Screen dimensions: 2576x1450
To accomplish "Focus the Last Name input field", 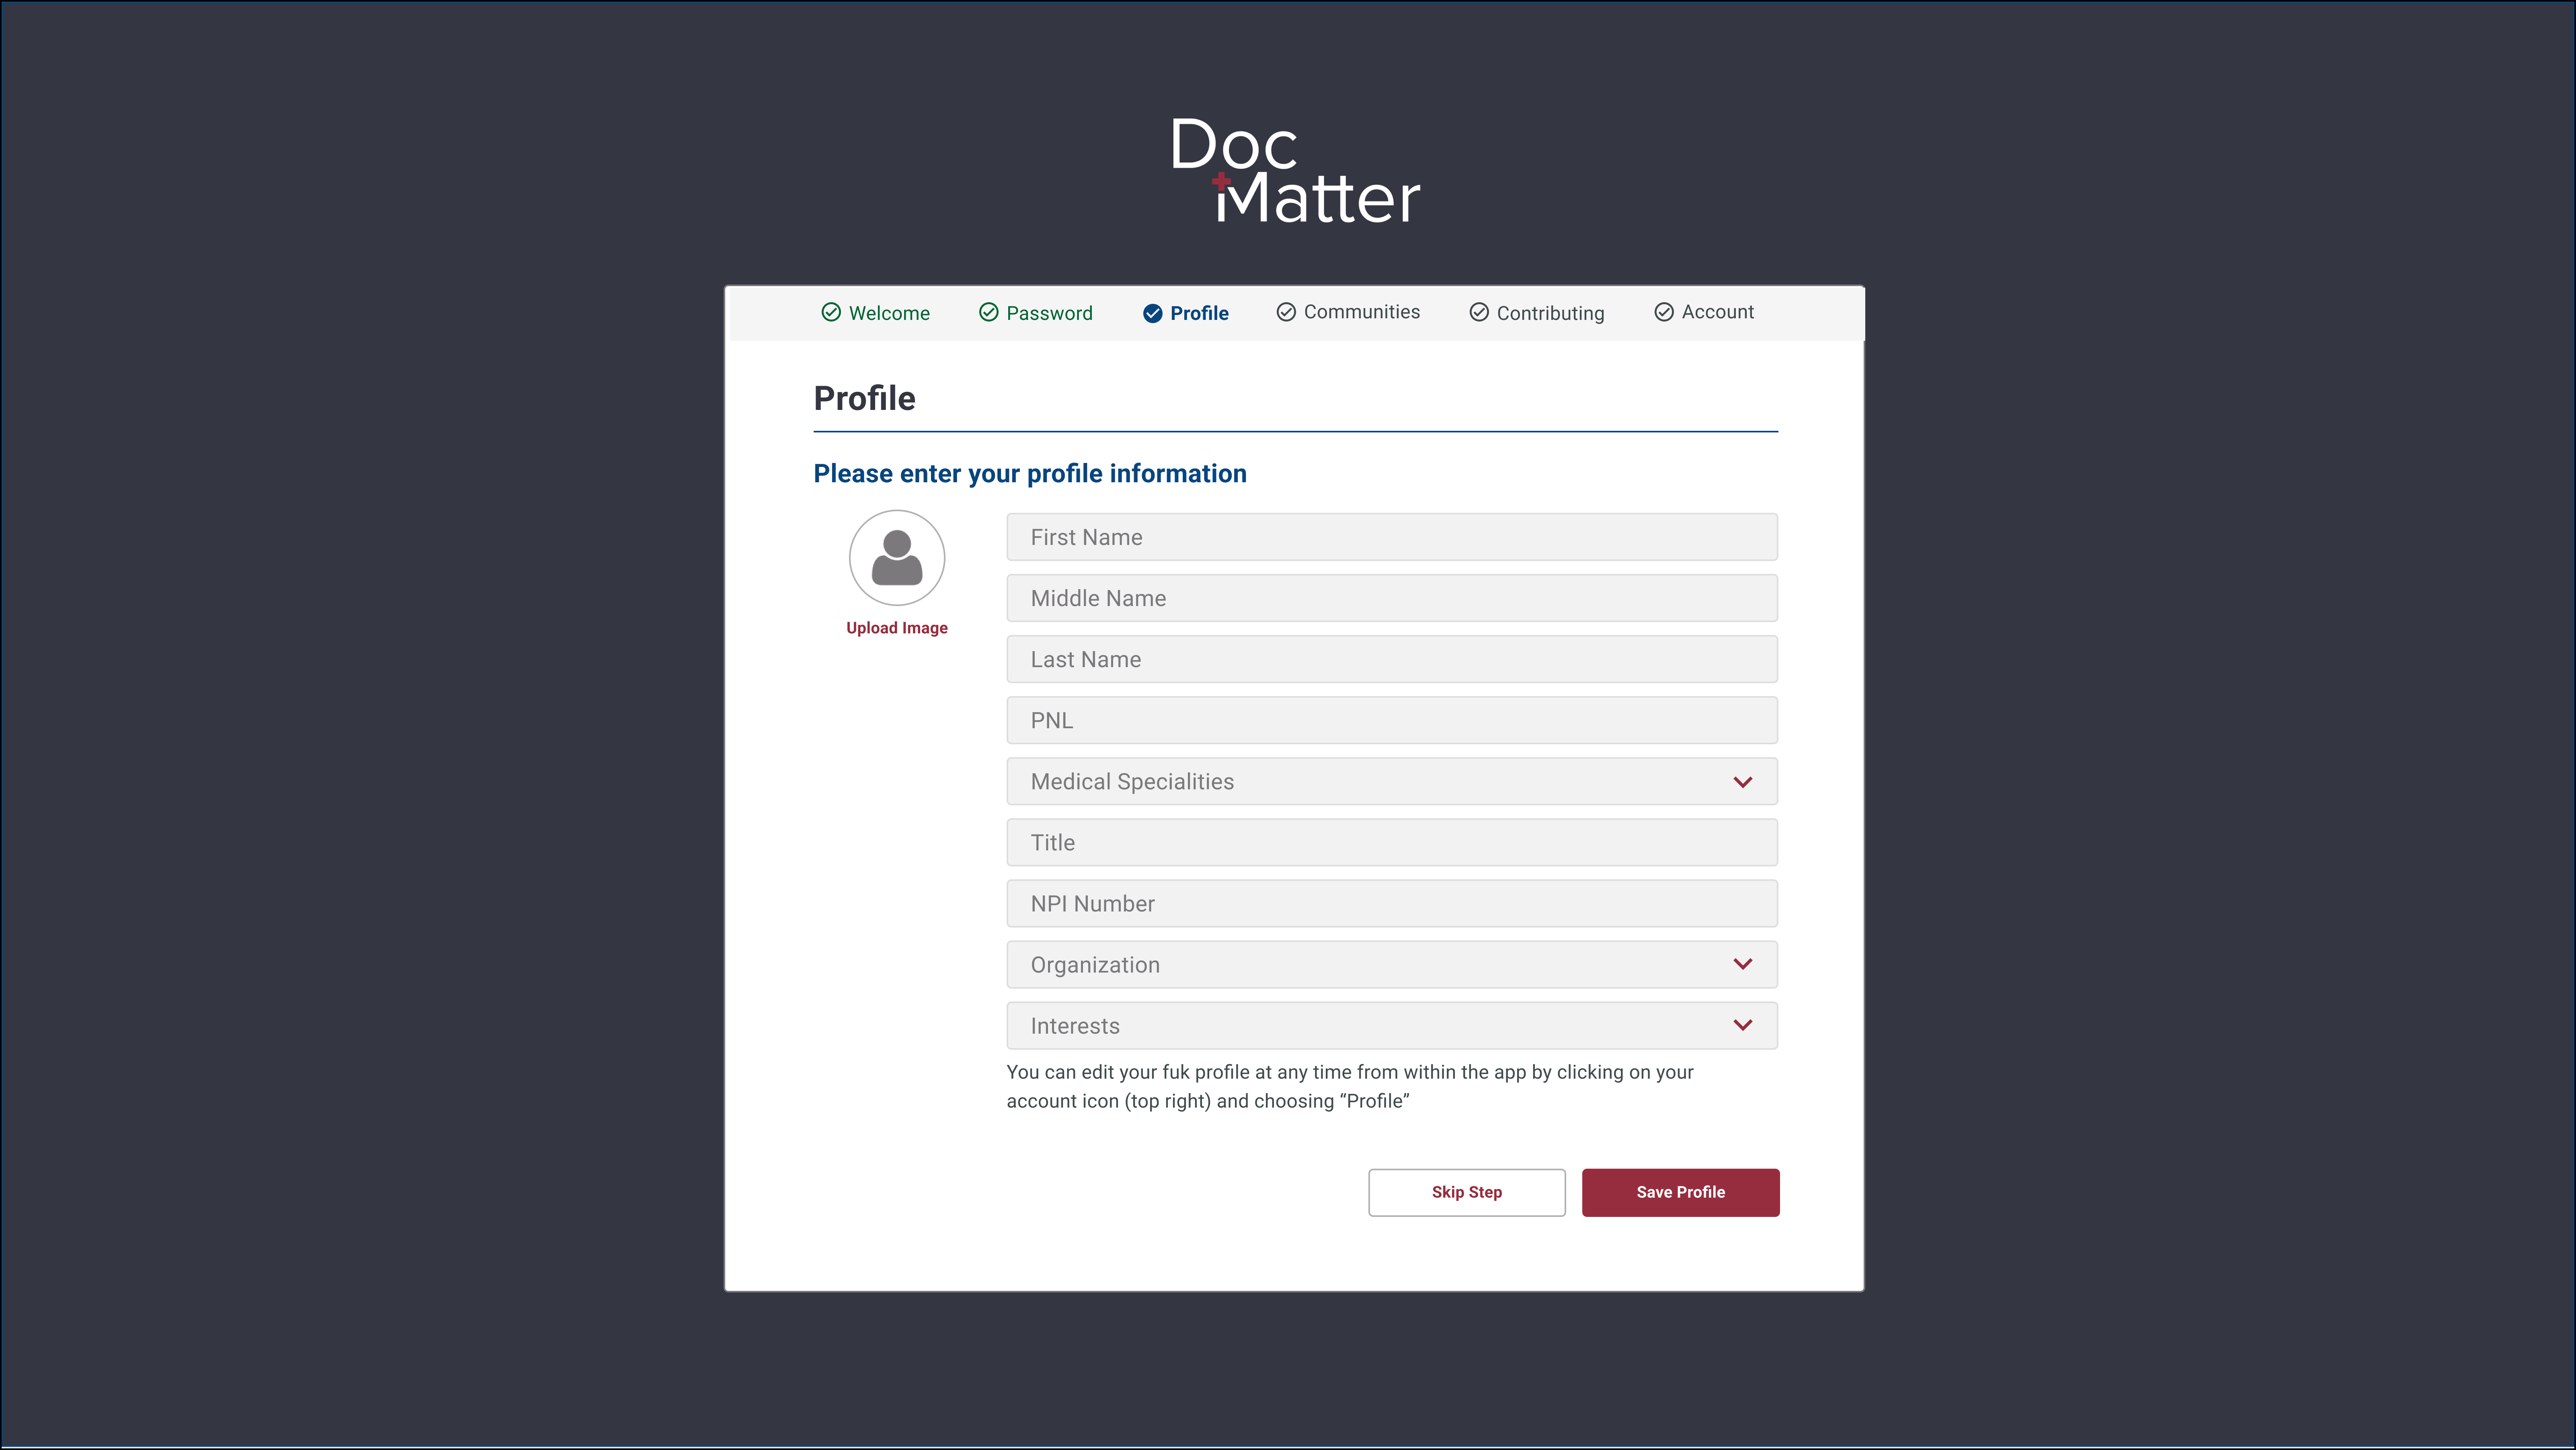I will coord(1392,660).
